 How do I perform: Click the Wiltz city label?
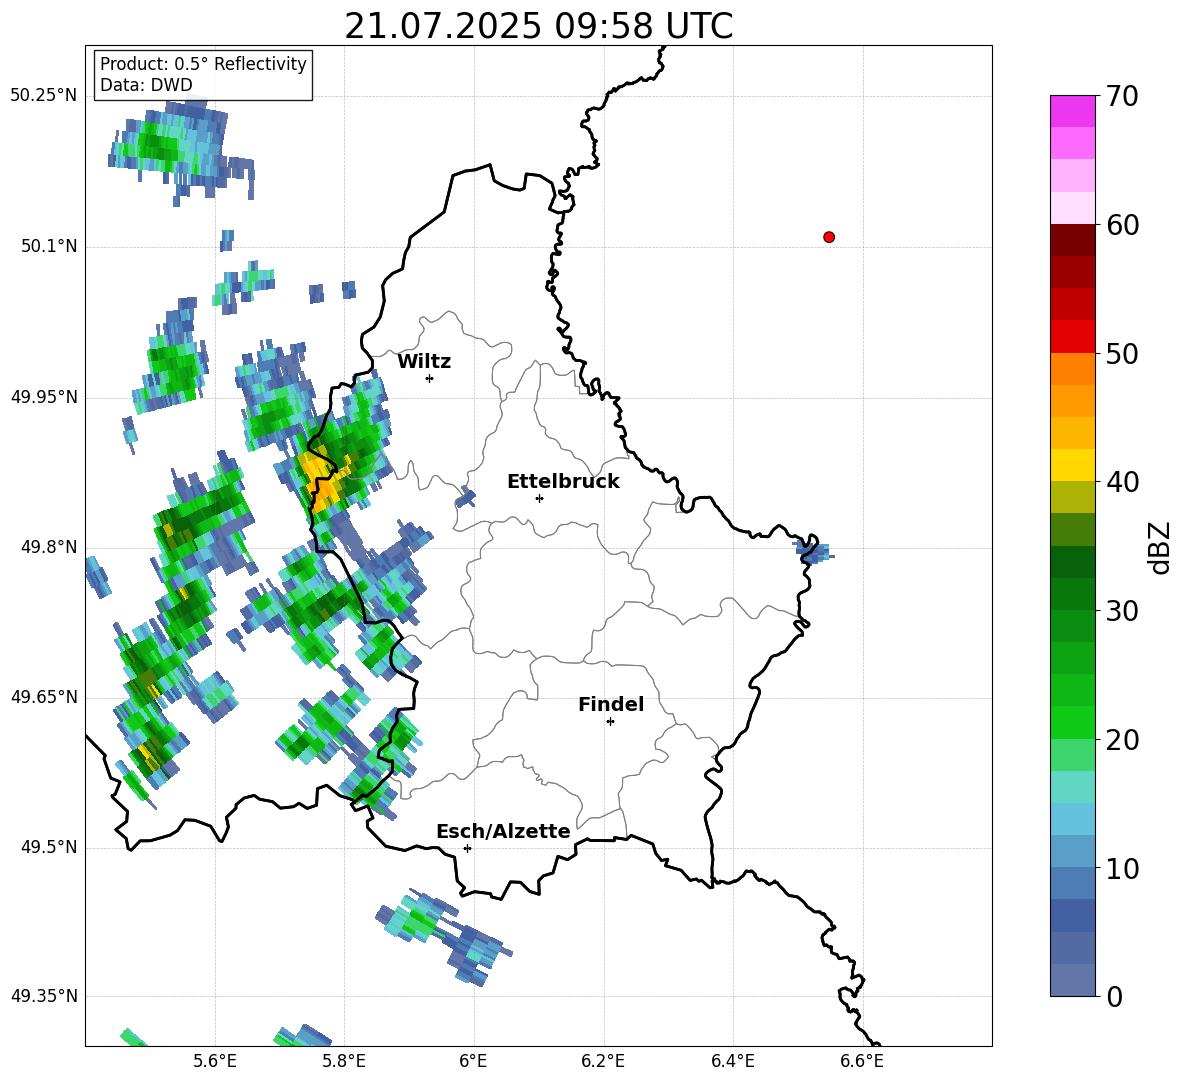click(424, 362)
